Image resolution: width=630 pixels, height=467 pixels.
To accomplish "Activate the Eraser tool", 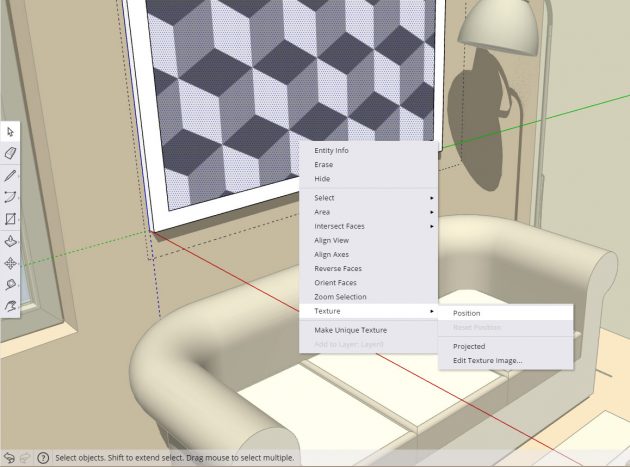I will point(11,153).
